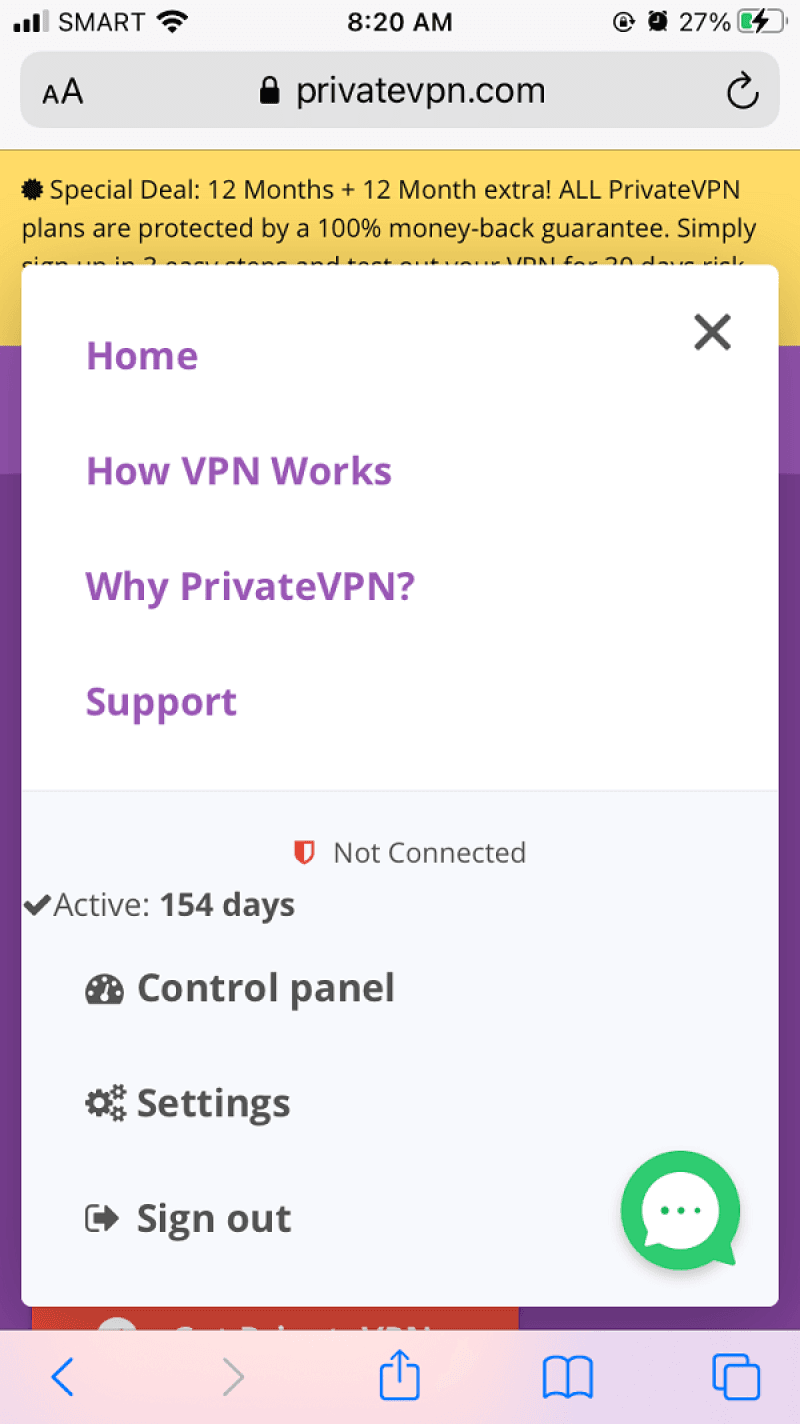Screen dimensions: 800x1424
Task: Go back with Safari back arrow
Action: pyautogui.click(x=62, y=1377)
